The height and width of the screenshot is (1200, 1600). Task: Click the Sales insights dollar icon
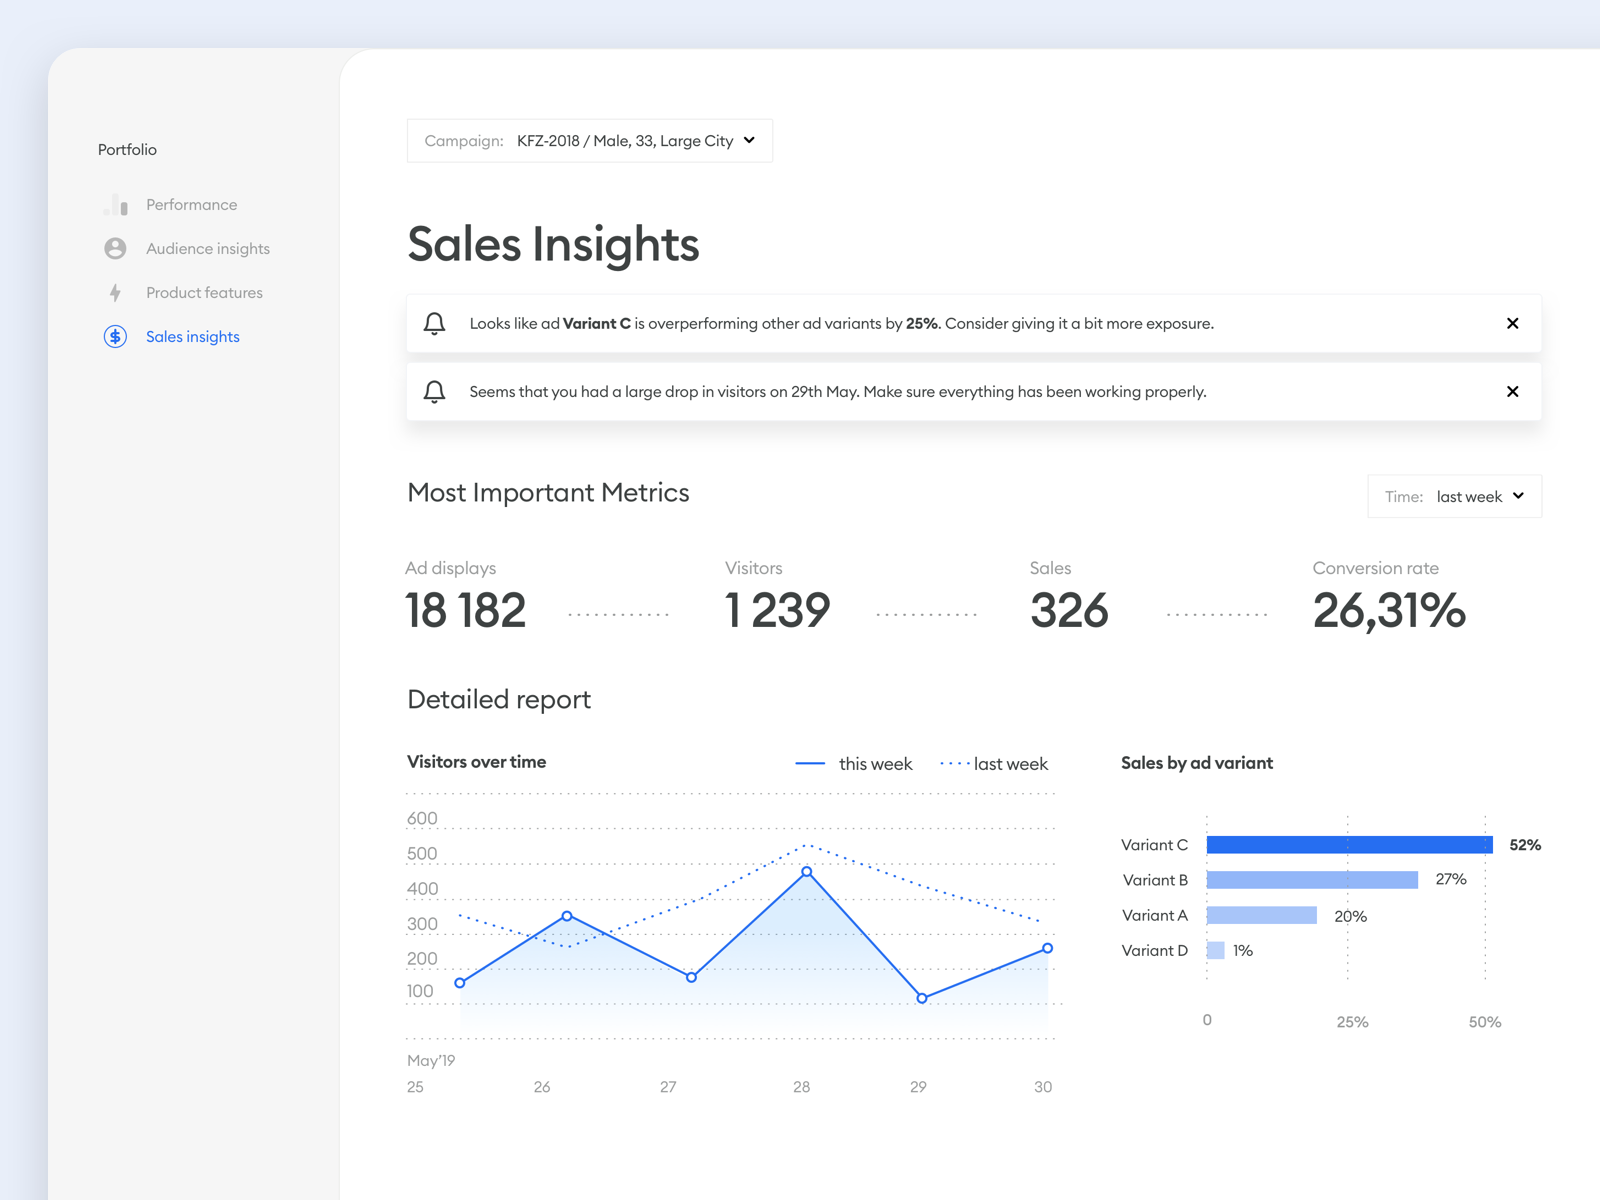pyautogui.click(x=115, y=336)
